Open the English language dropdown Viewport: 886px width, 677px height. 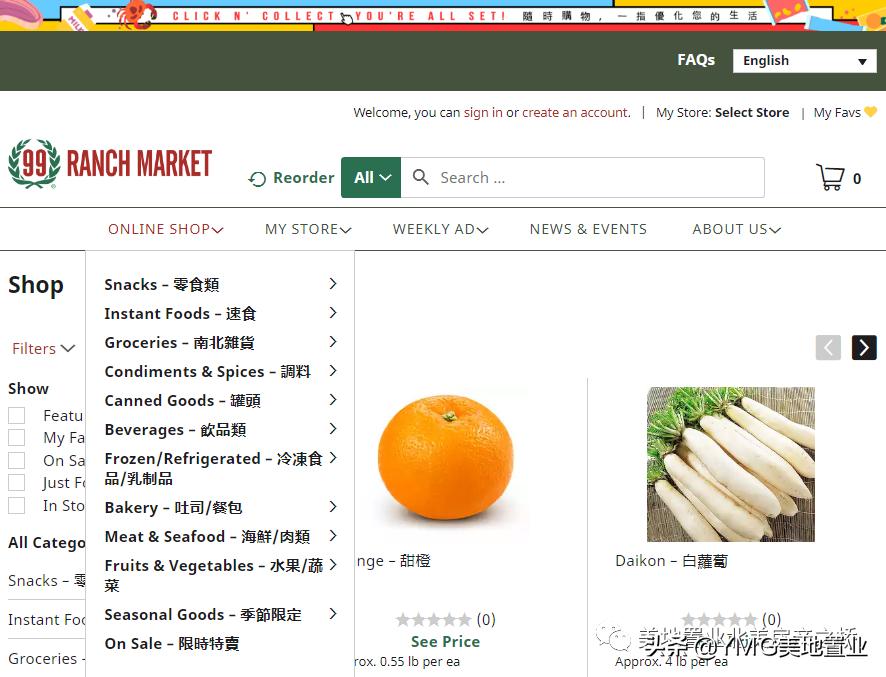click(804, 60)
